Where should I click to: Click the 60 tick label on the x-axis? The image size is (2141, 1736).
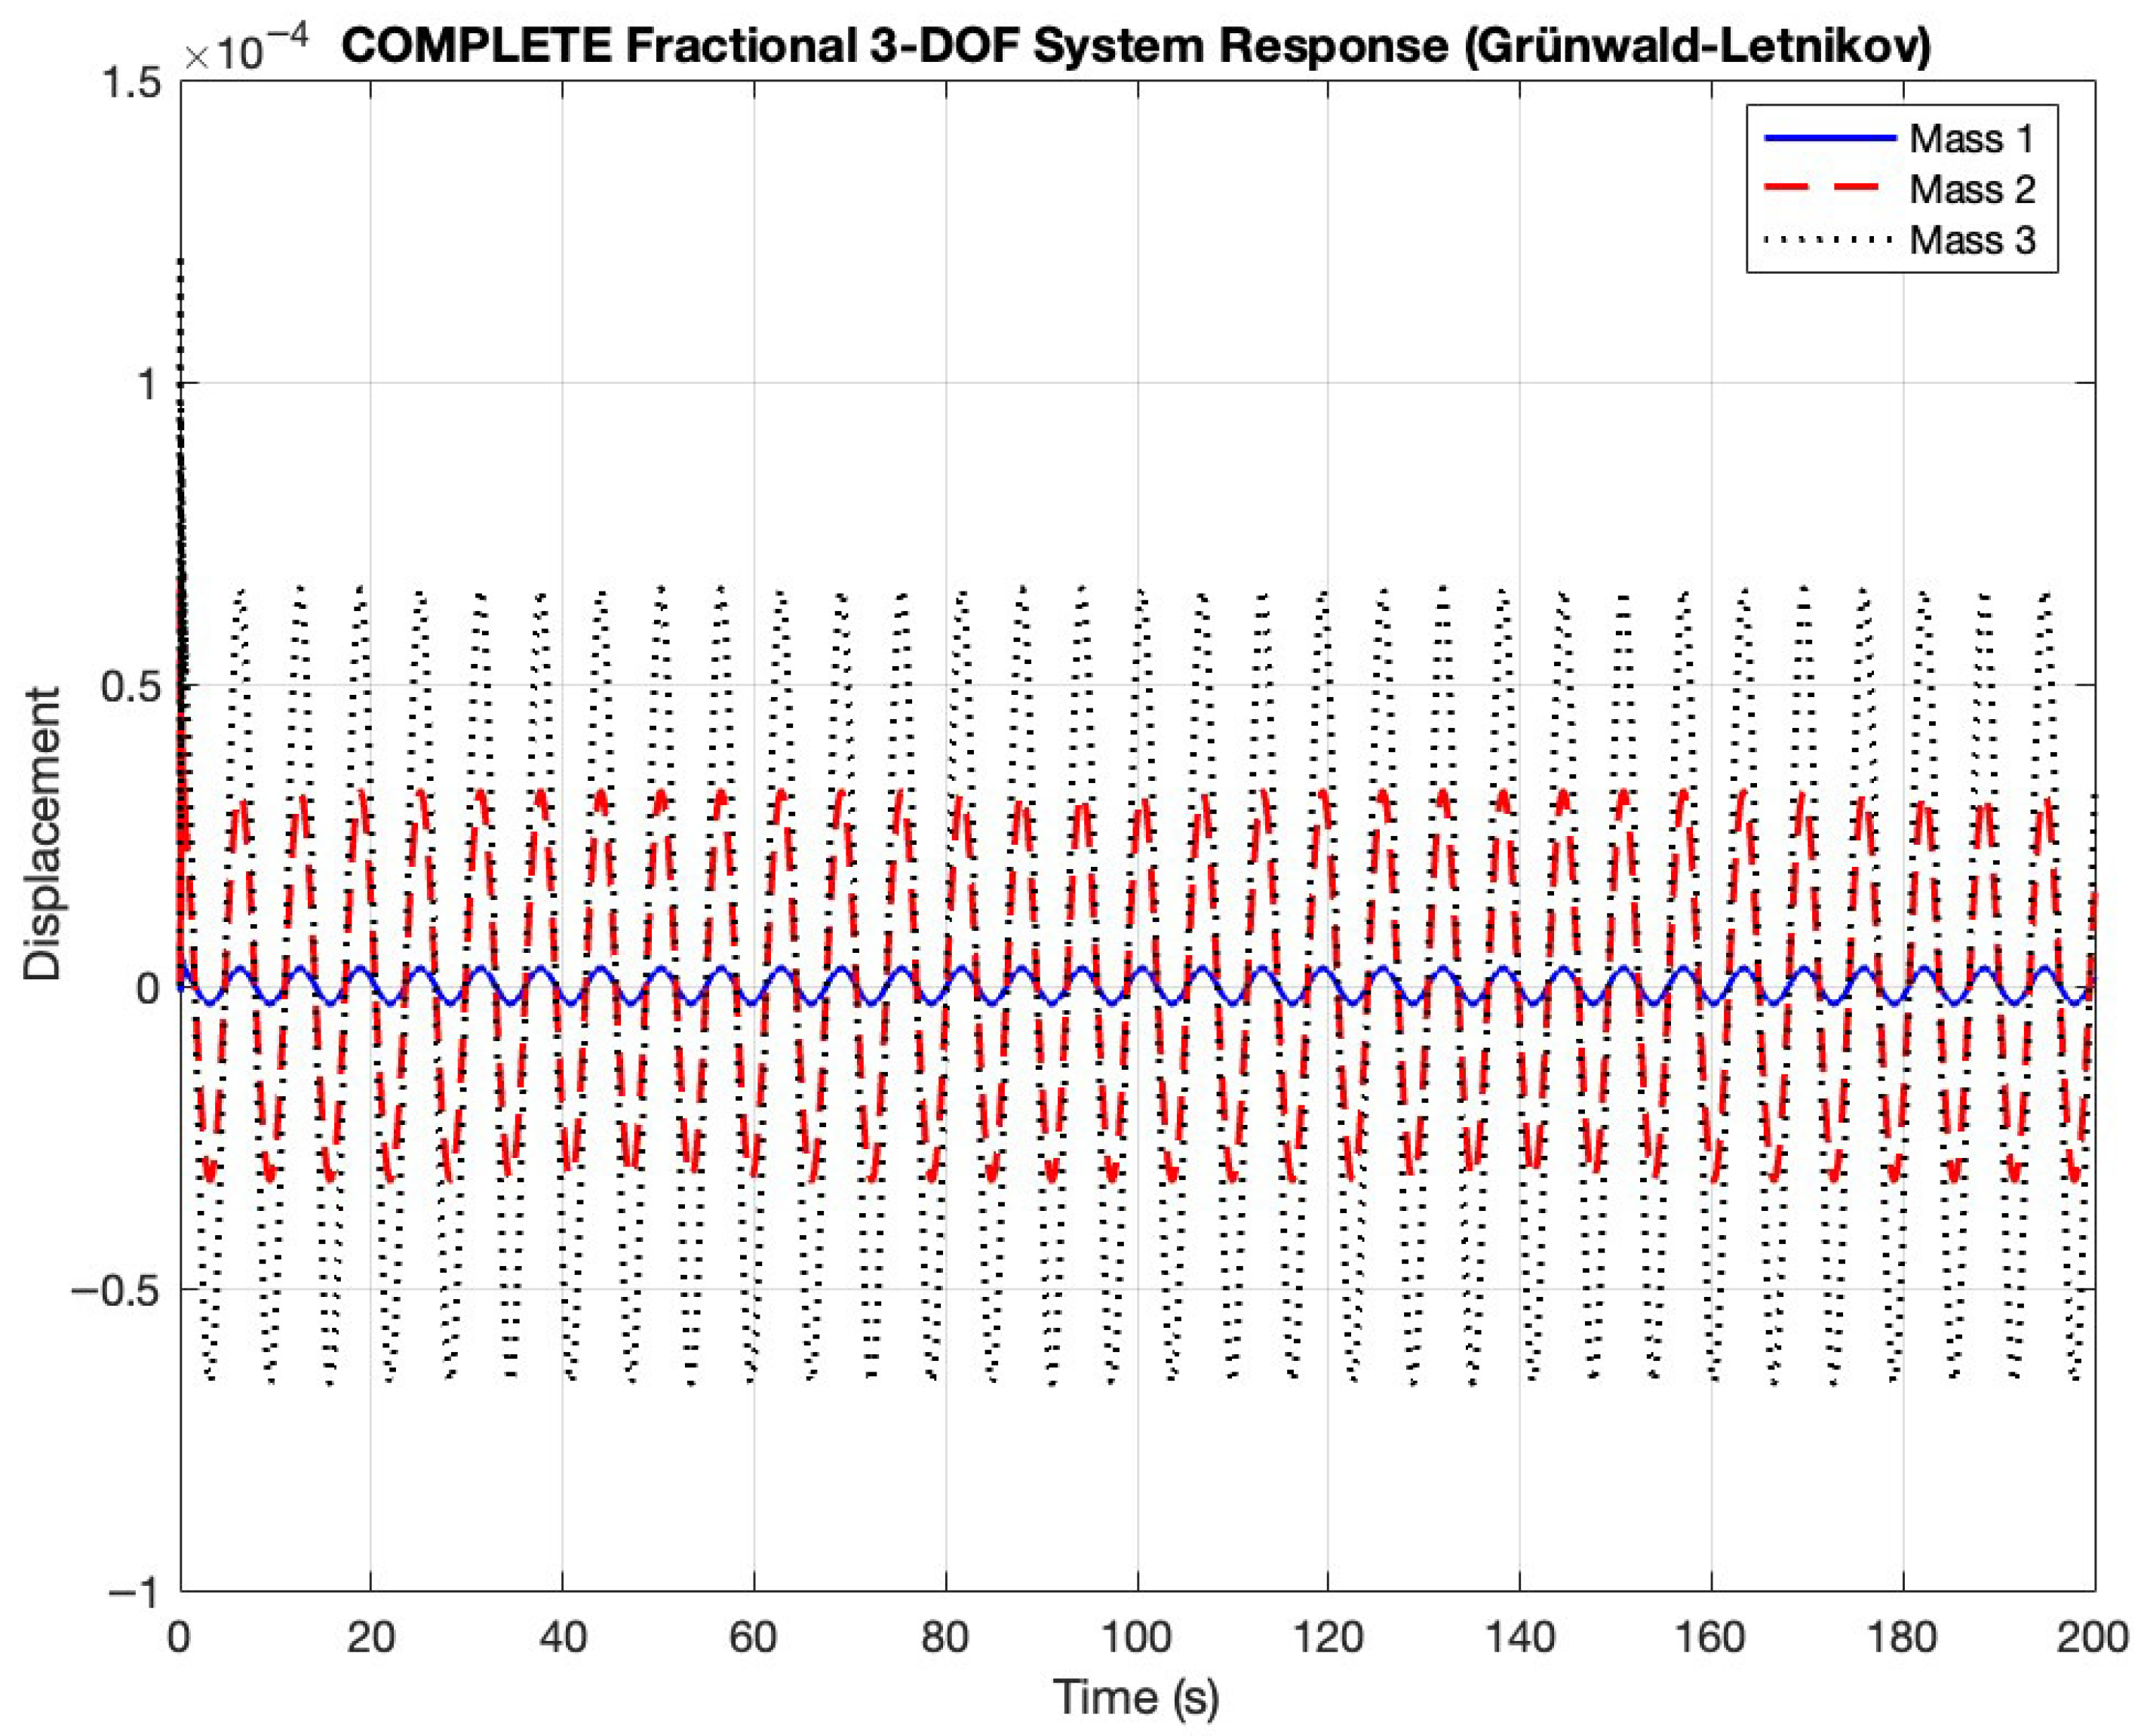753,1638
